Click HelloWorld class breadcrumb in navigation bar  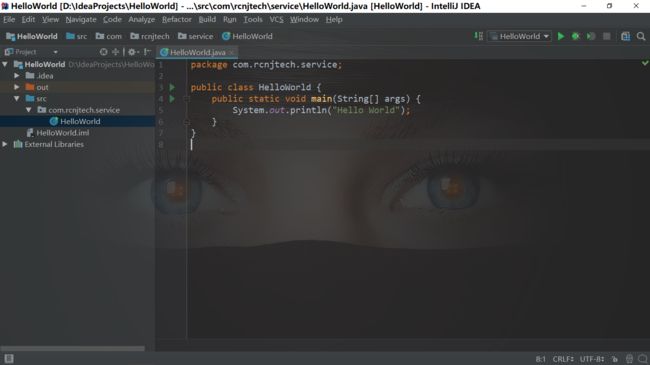pos(247,36)
